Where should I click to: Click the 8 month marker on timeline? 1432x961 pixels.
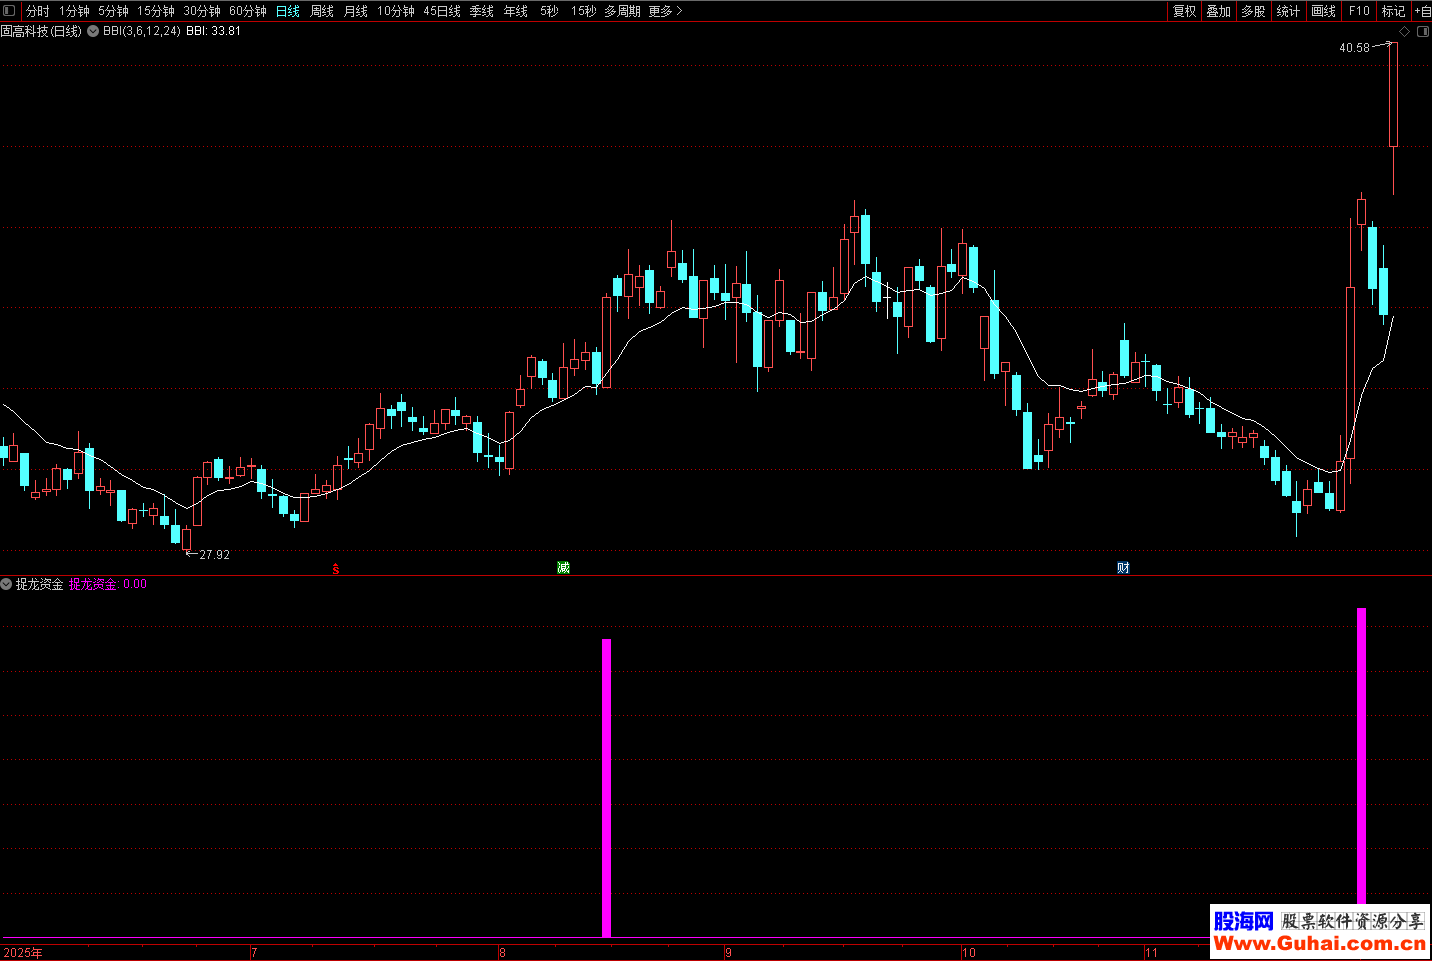502,952
